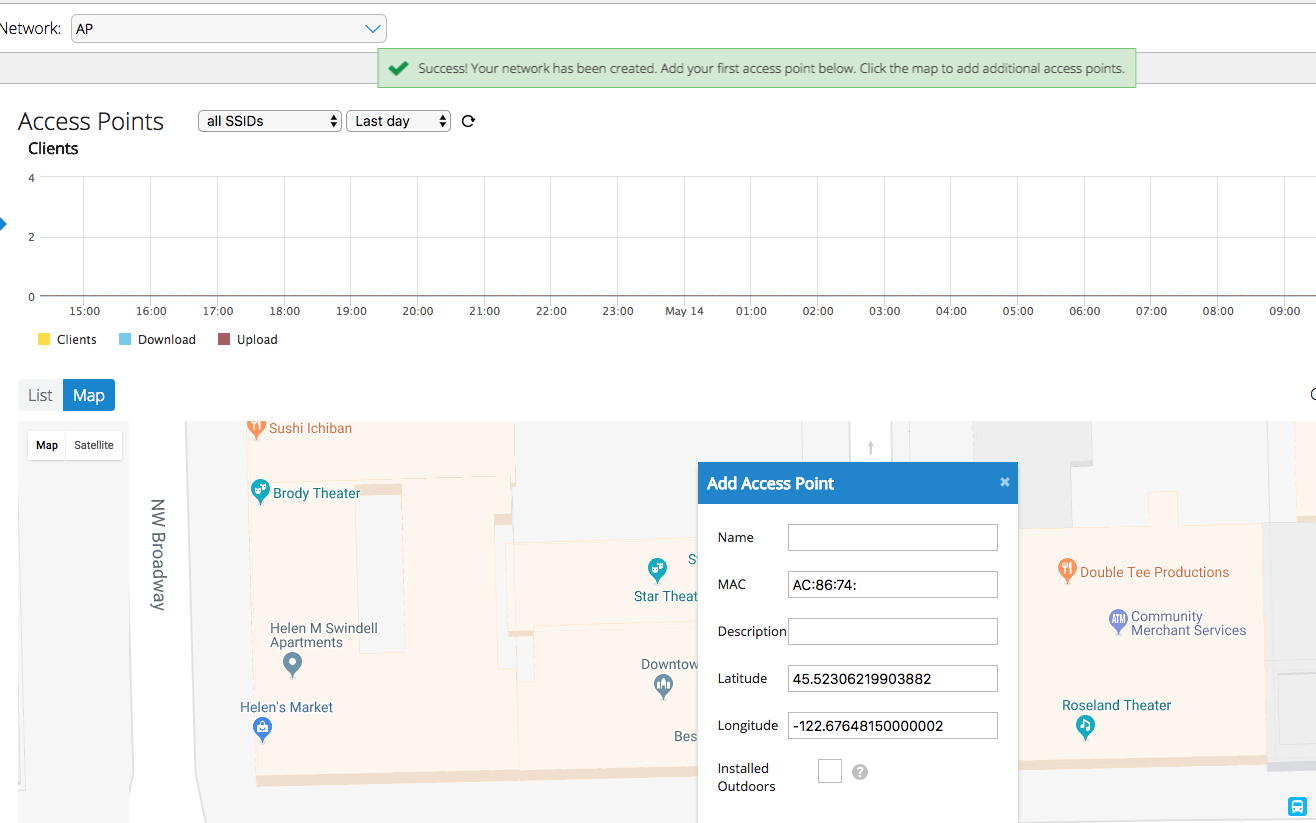
Task: Click the Sushi Ichiban restaurant marker icon
Action: pos(257,430)
